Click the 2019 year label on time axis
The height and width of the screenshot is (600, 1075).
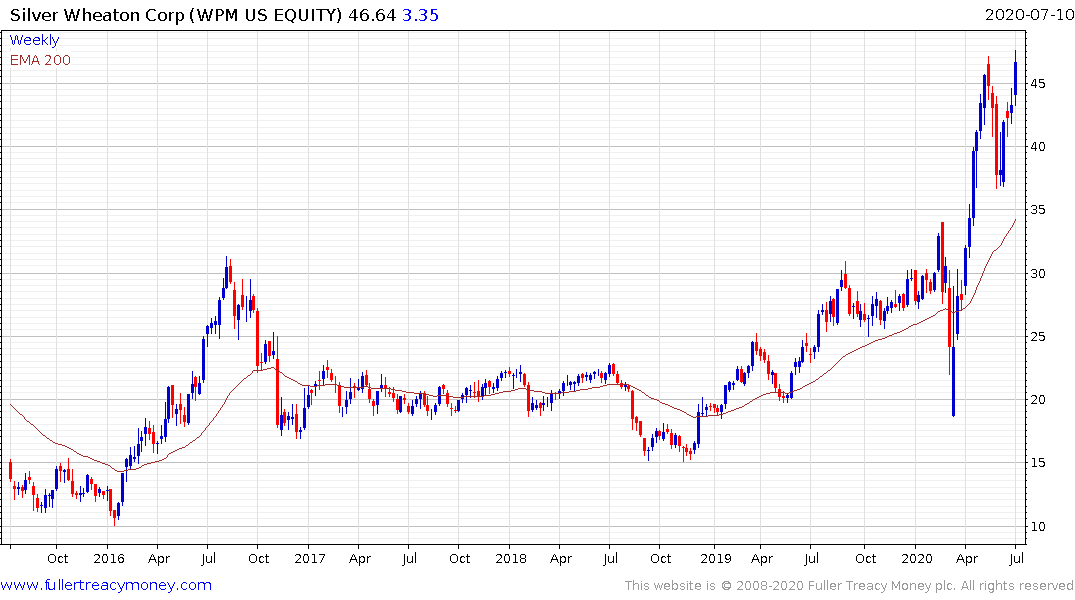[x=716, y=558]
